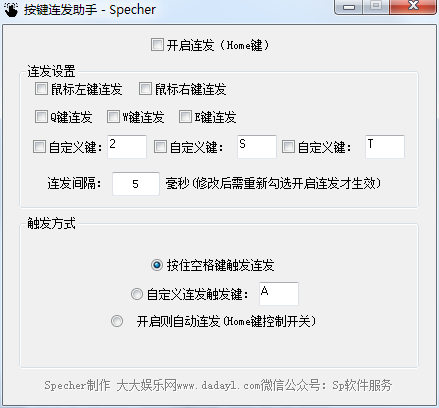
Task: Check 鼠标右键连发 option
Action: coord(145,89)
